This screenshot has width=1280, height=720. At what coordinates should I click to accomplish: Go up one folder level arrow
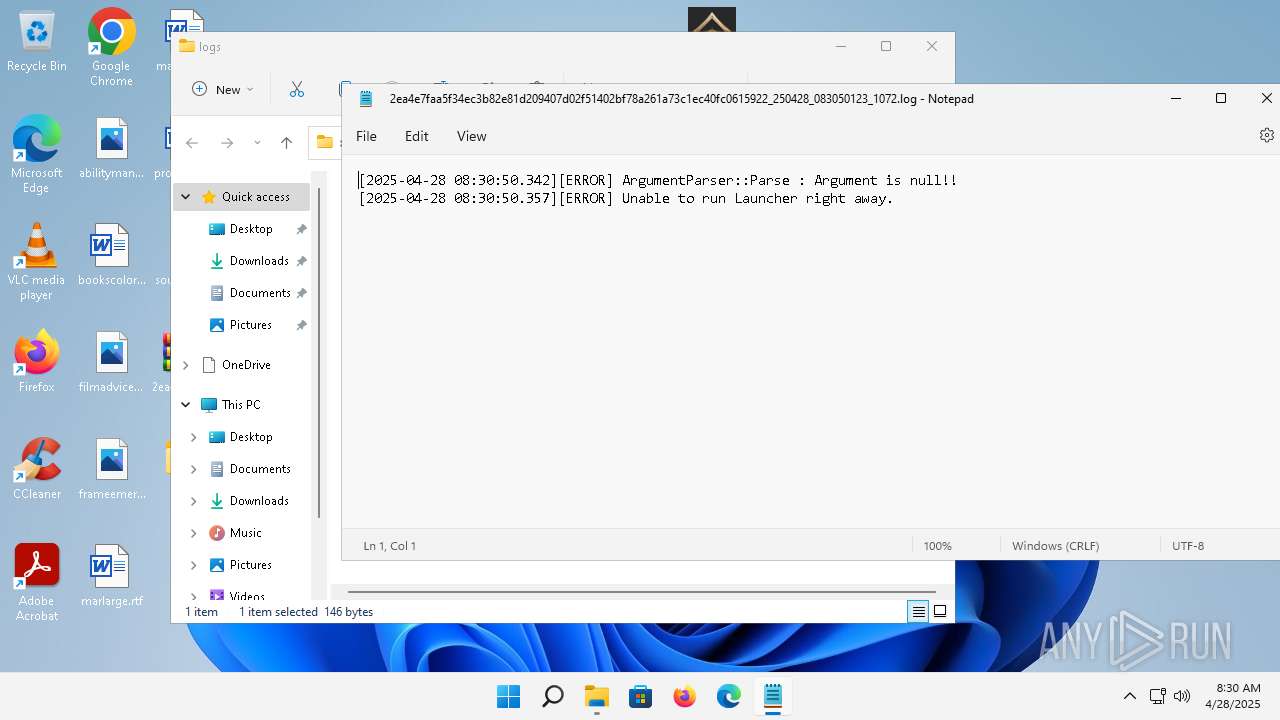[286, 143]
